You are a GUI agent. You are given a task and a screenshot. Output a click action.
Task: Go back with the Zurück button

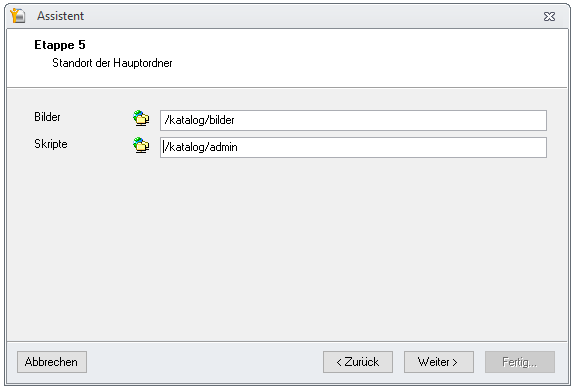click(x=358, y=362)
